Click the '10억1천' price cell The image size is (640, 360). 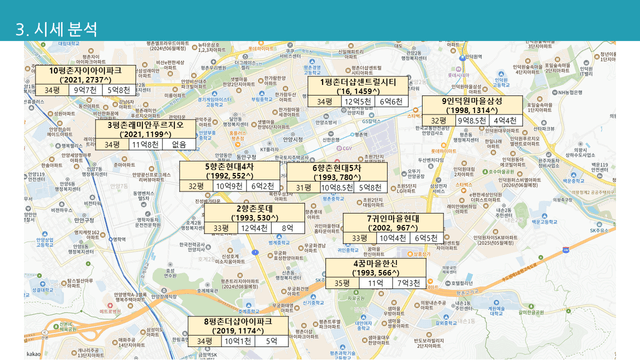click(x=238, y=341)
